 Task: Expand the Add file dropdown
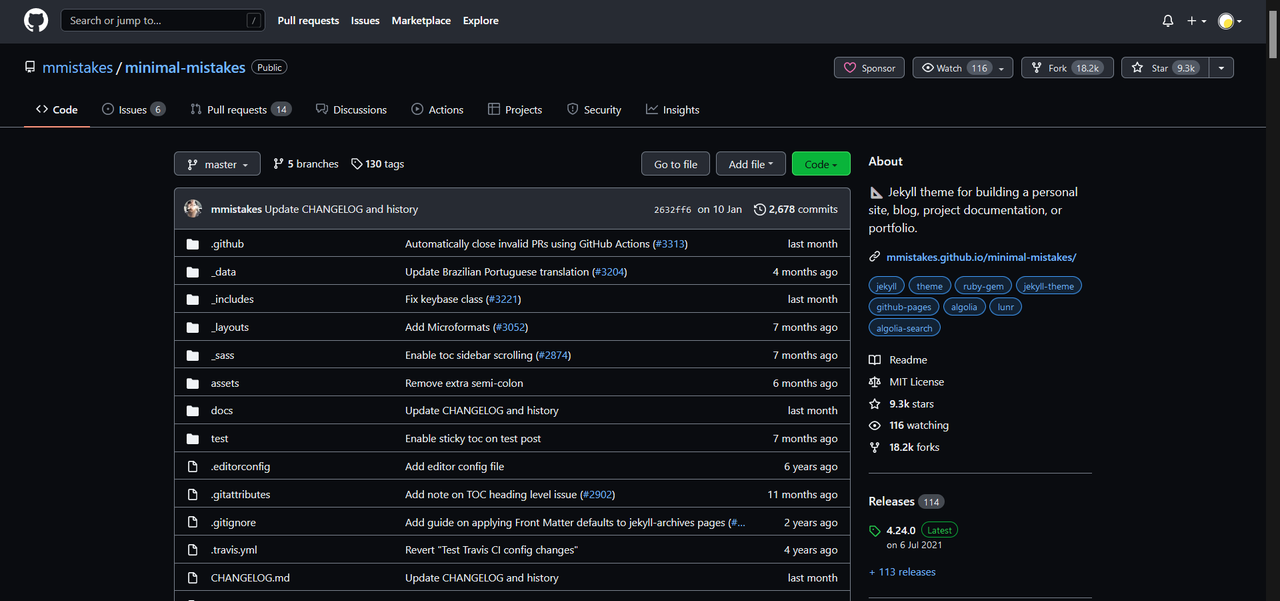point(751,164)
